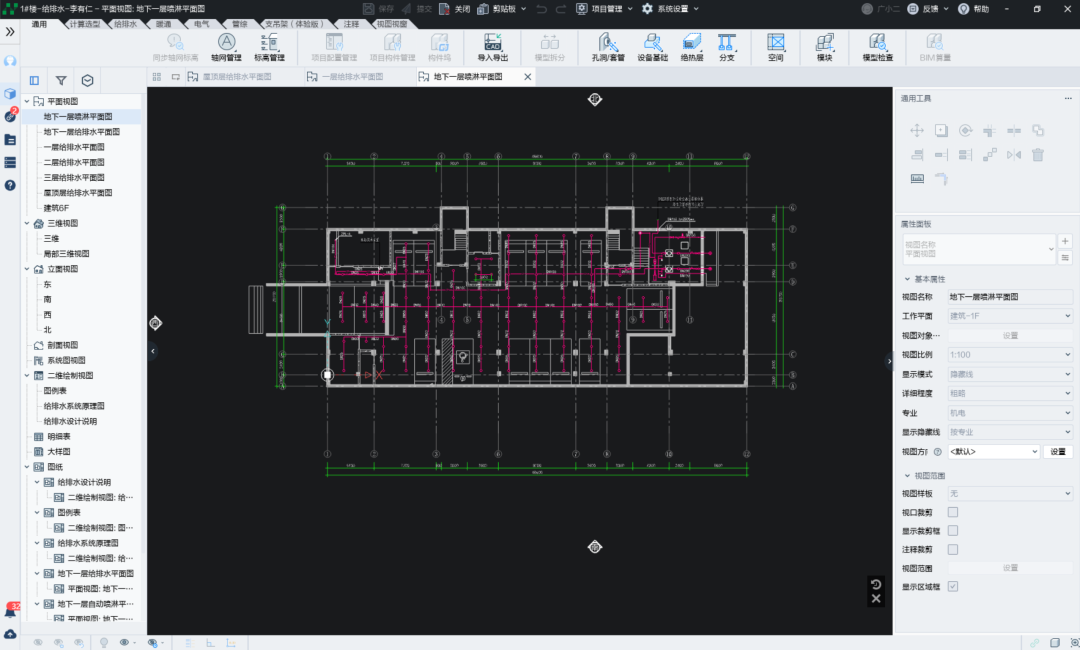The width and height of the screenshot is (1080, 650).
Task: Open the 剪贴板 clipboard menu
Action: (x=502, y=8)
